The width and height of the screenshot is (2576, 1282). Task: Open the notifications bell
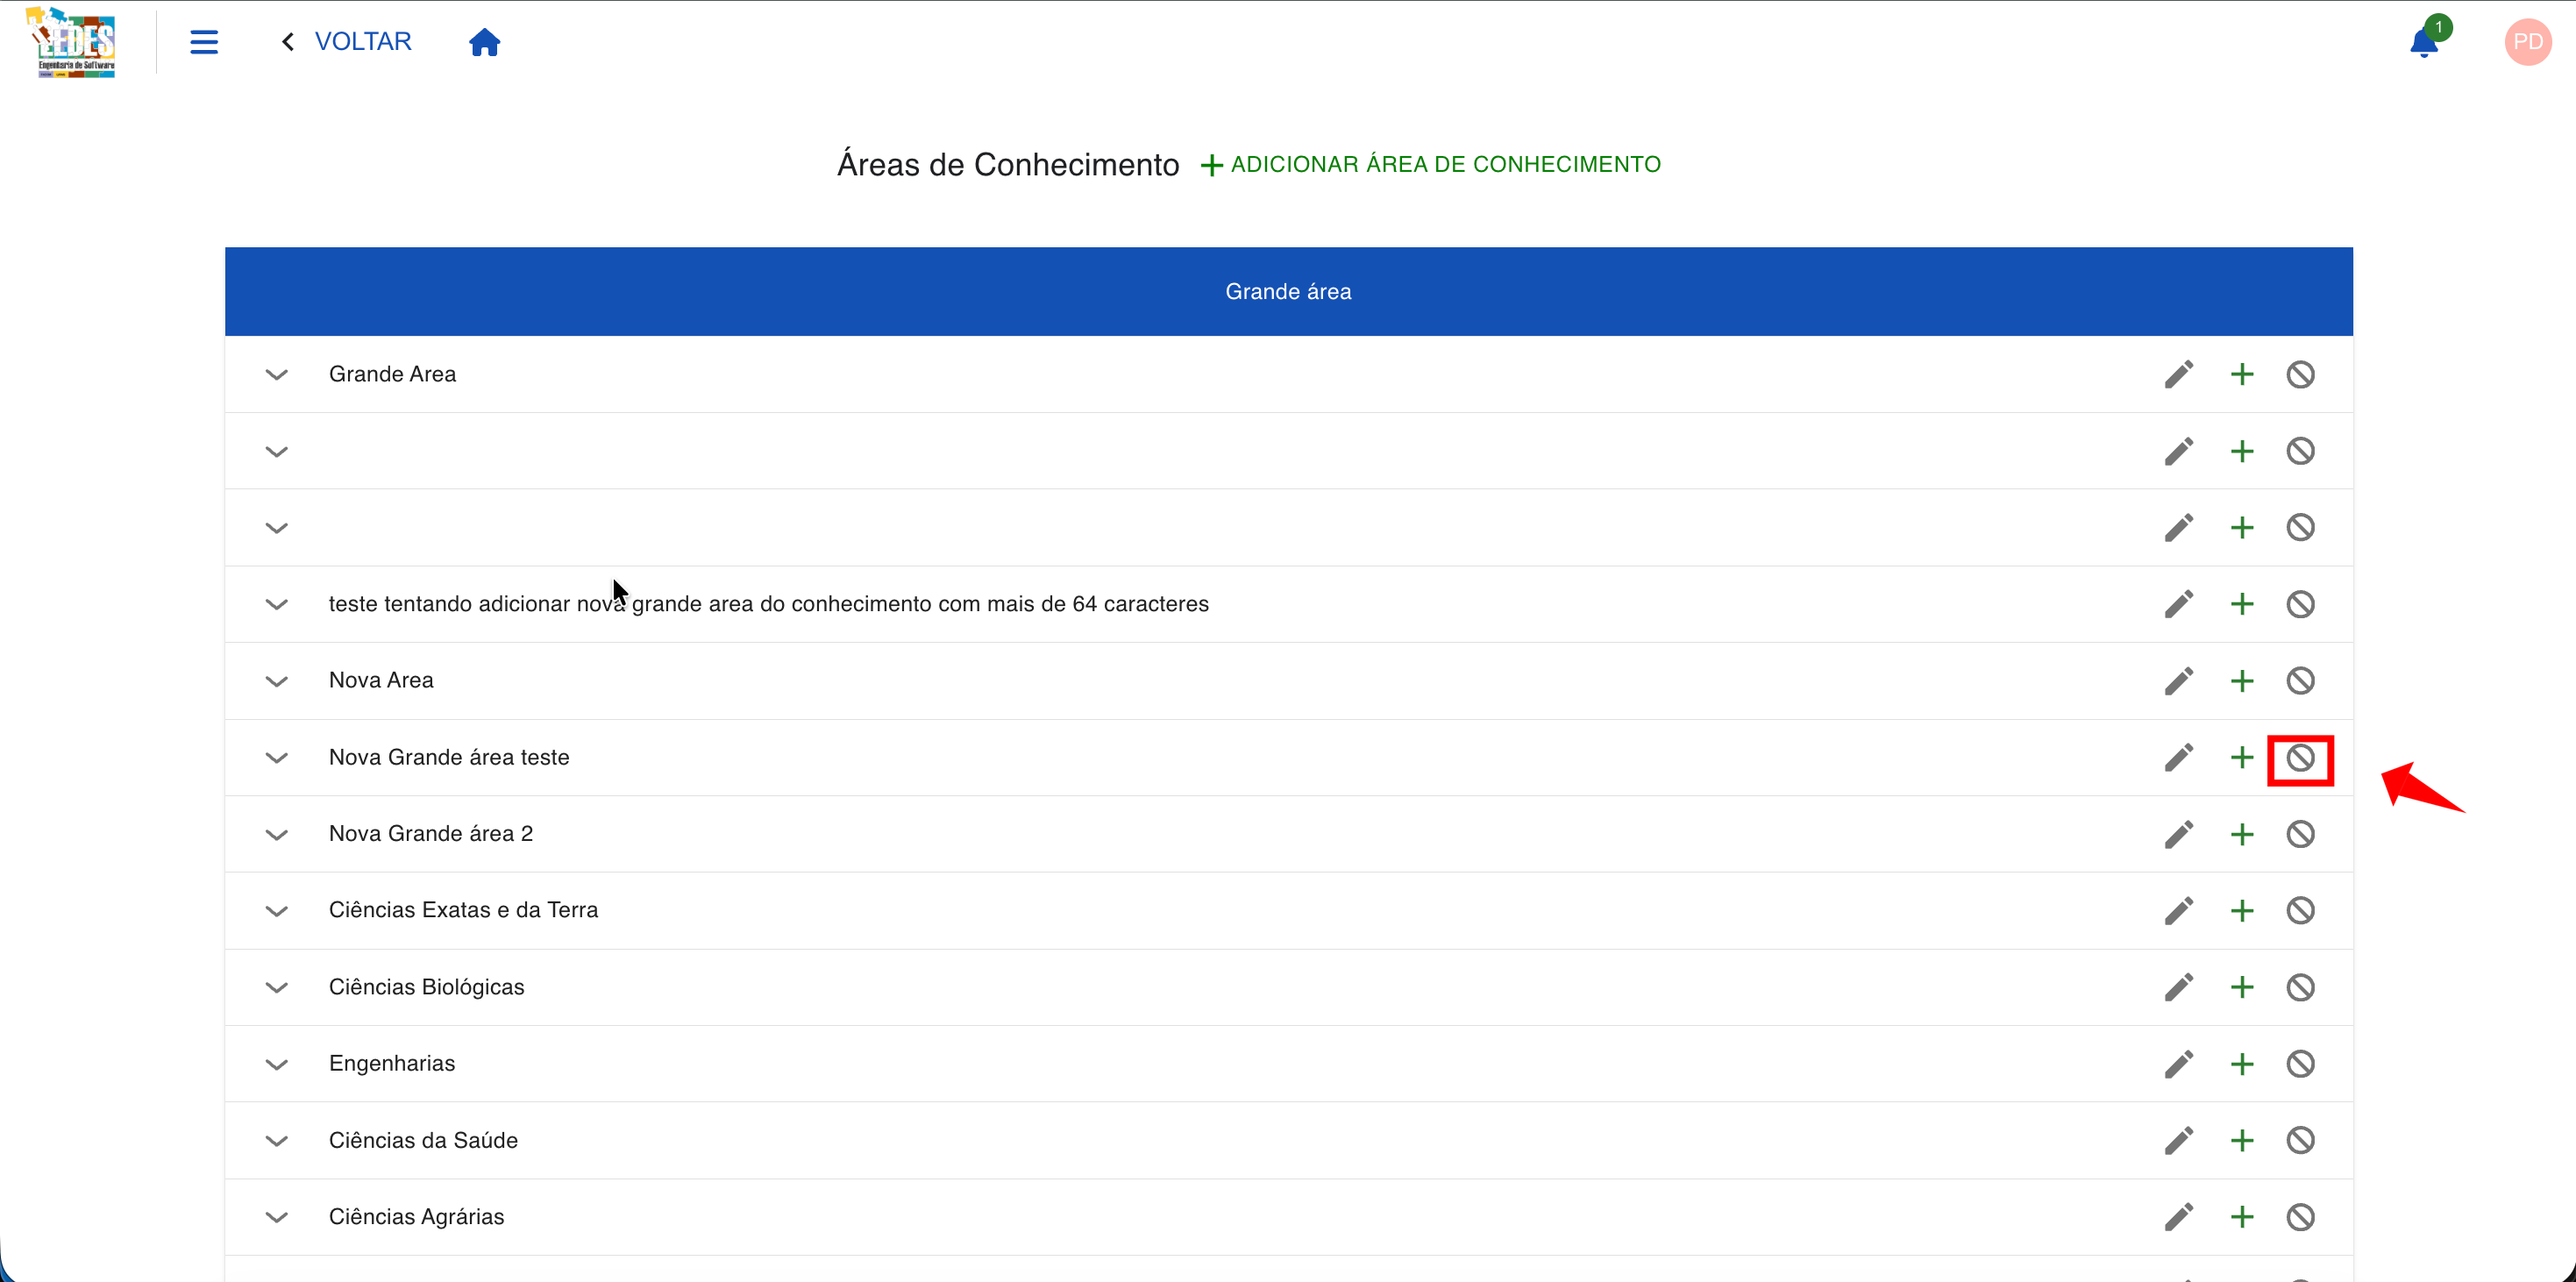2424,41
